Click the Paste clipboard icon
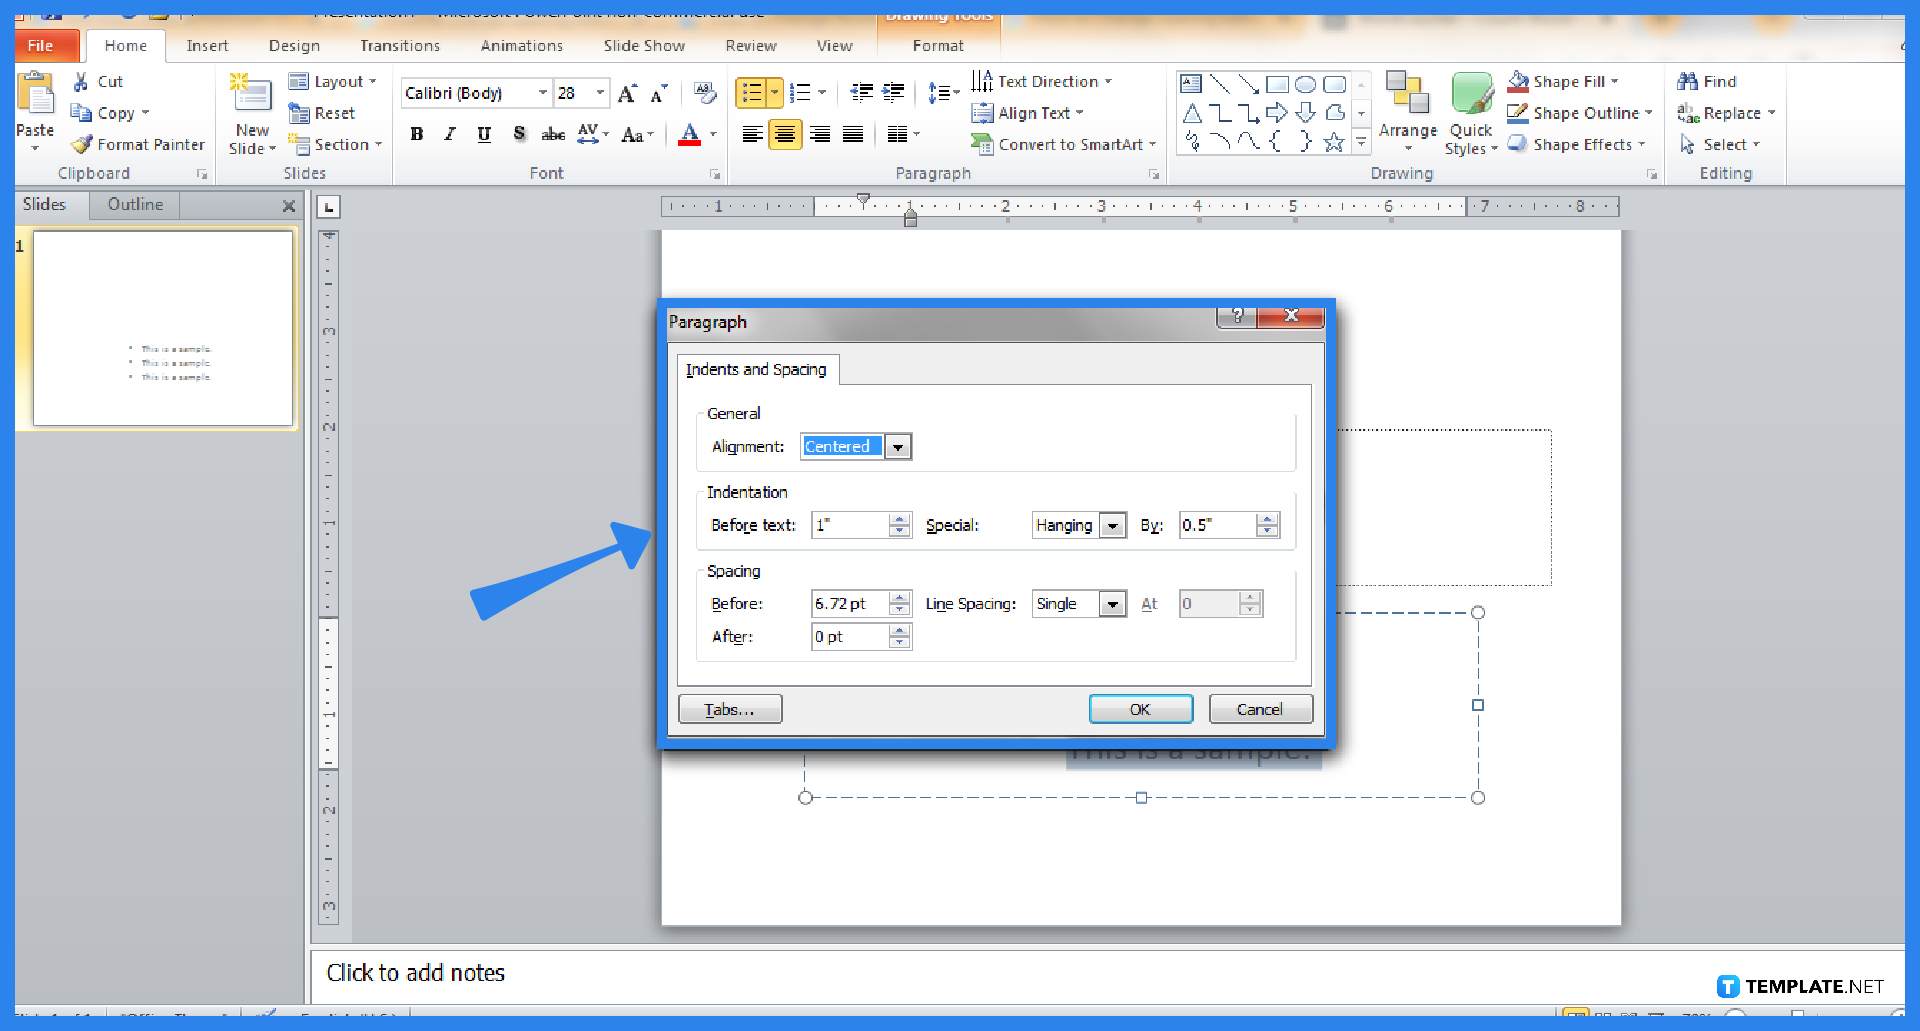 click(x=37, y=94)
